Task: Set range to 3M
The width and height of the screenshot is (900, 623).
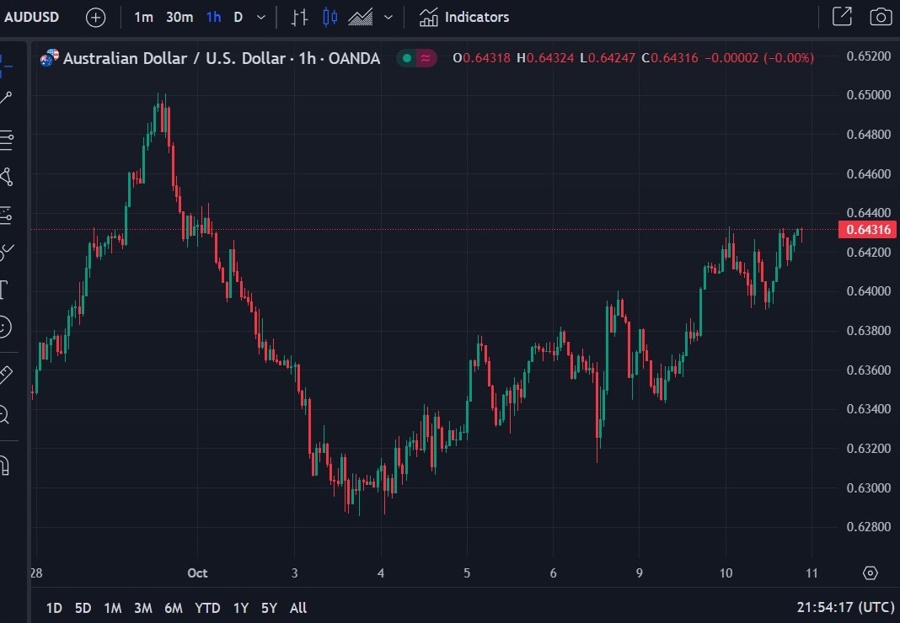Action: click(x=143, y=607)
